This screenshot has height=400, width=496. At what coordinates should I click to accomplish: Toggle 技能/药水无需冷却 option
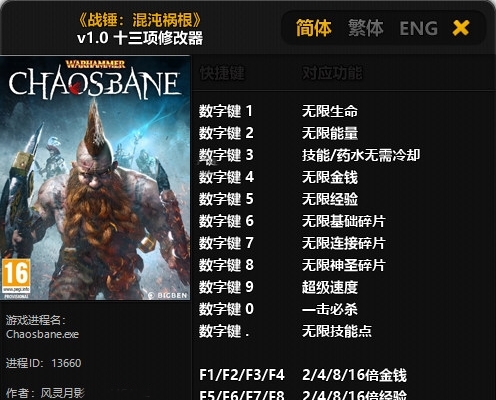pos(361,155)
